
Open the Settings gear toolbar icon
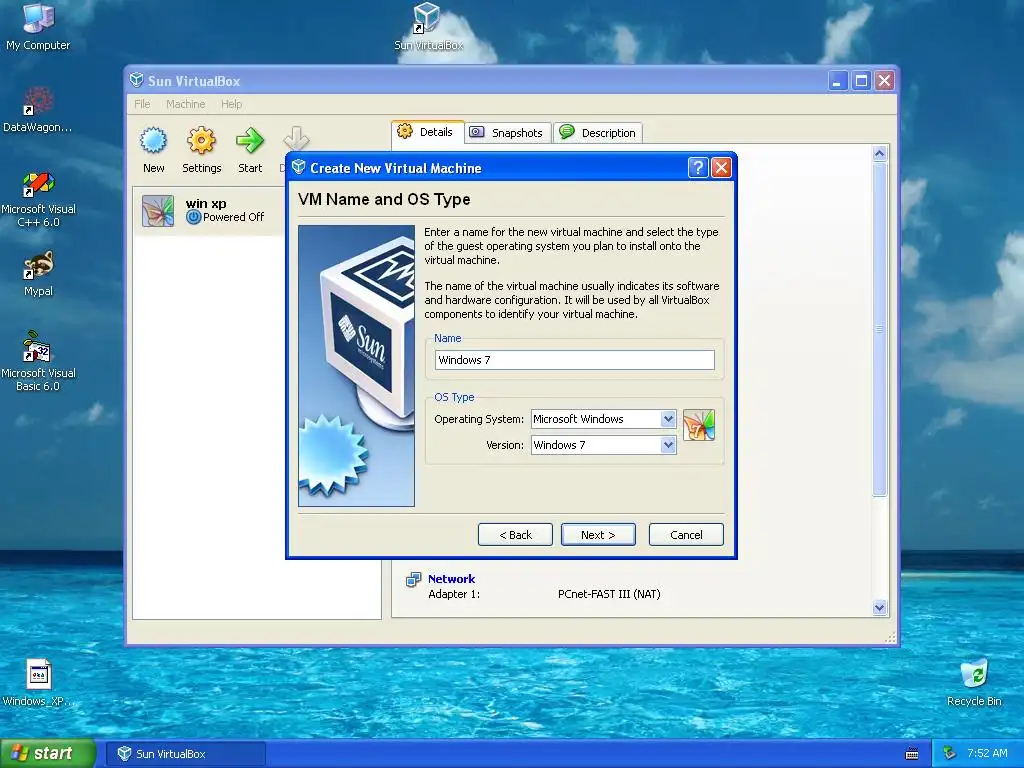[201, 140]
